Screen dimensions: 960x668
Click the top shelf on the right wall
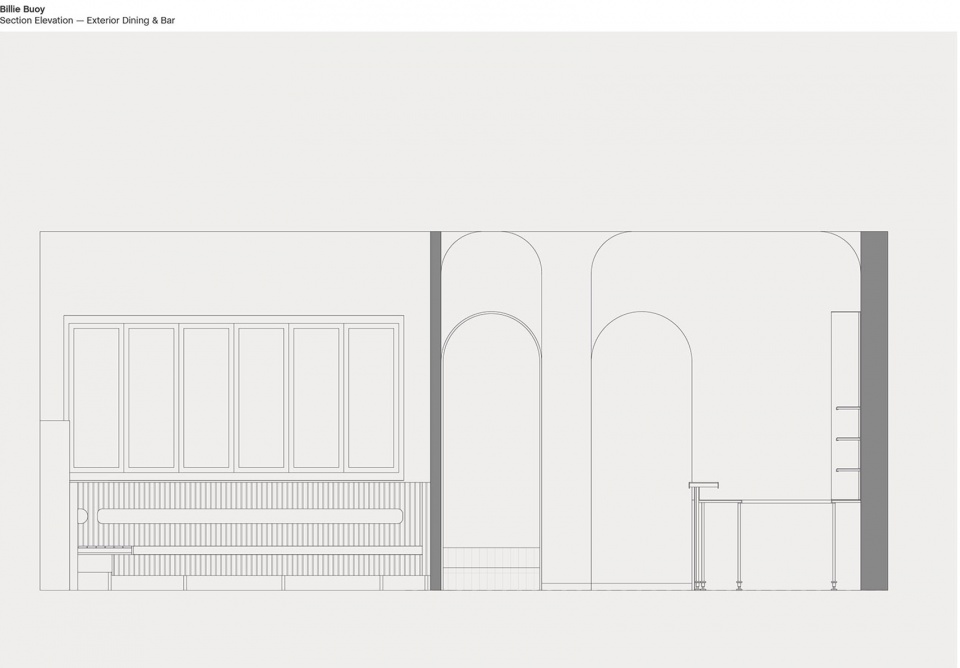coord(847,408)
